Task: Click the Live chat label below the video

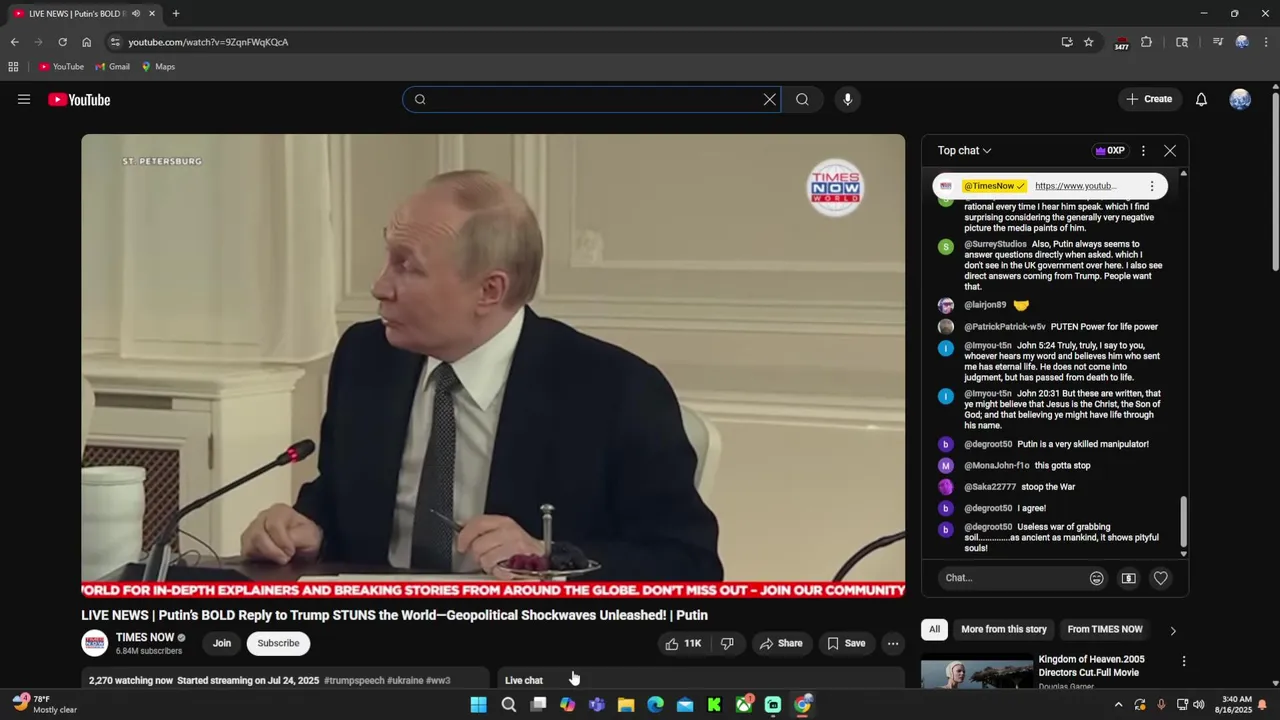Action: [x=524, y=680]
